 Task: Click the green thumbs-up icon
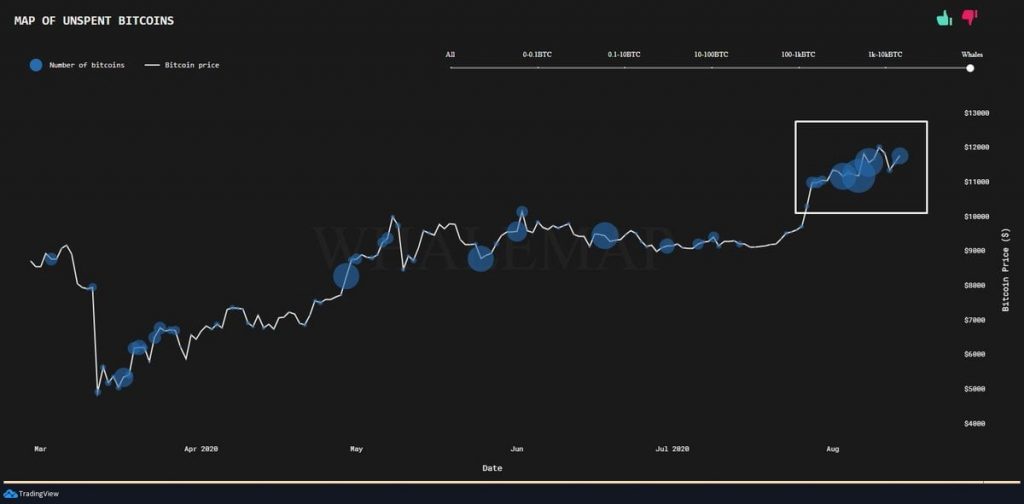pos(944,18)
